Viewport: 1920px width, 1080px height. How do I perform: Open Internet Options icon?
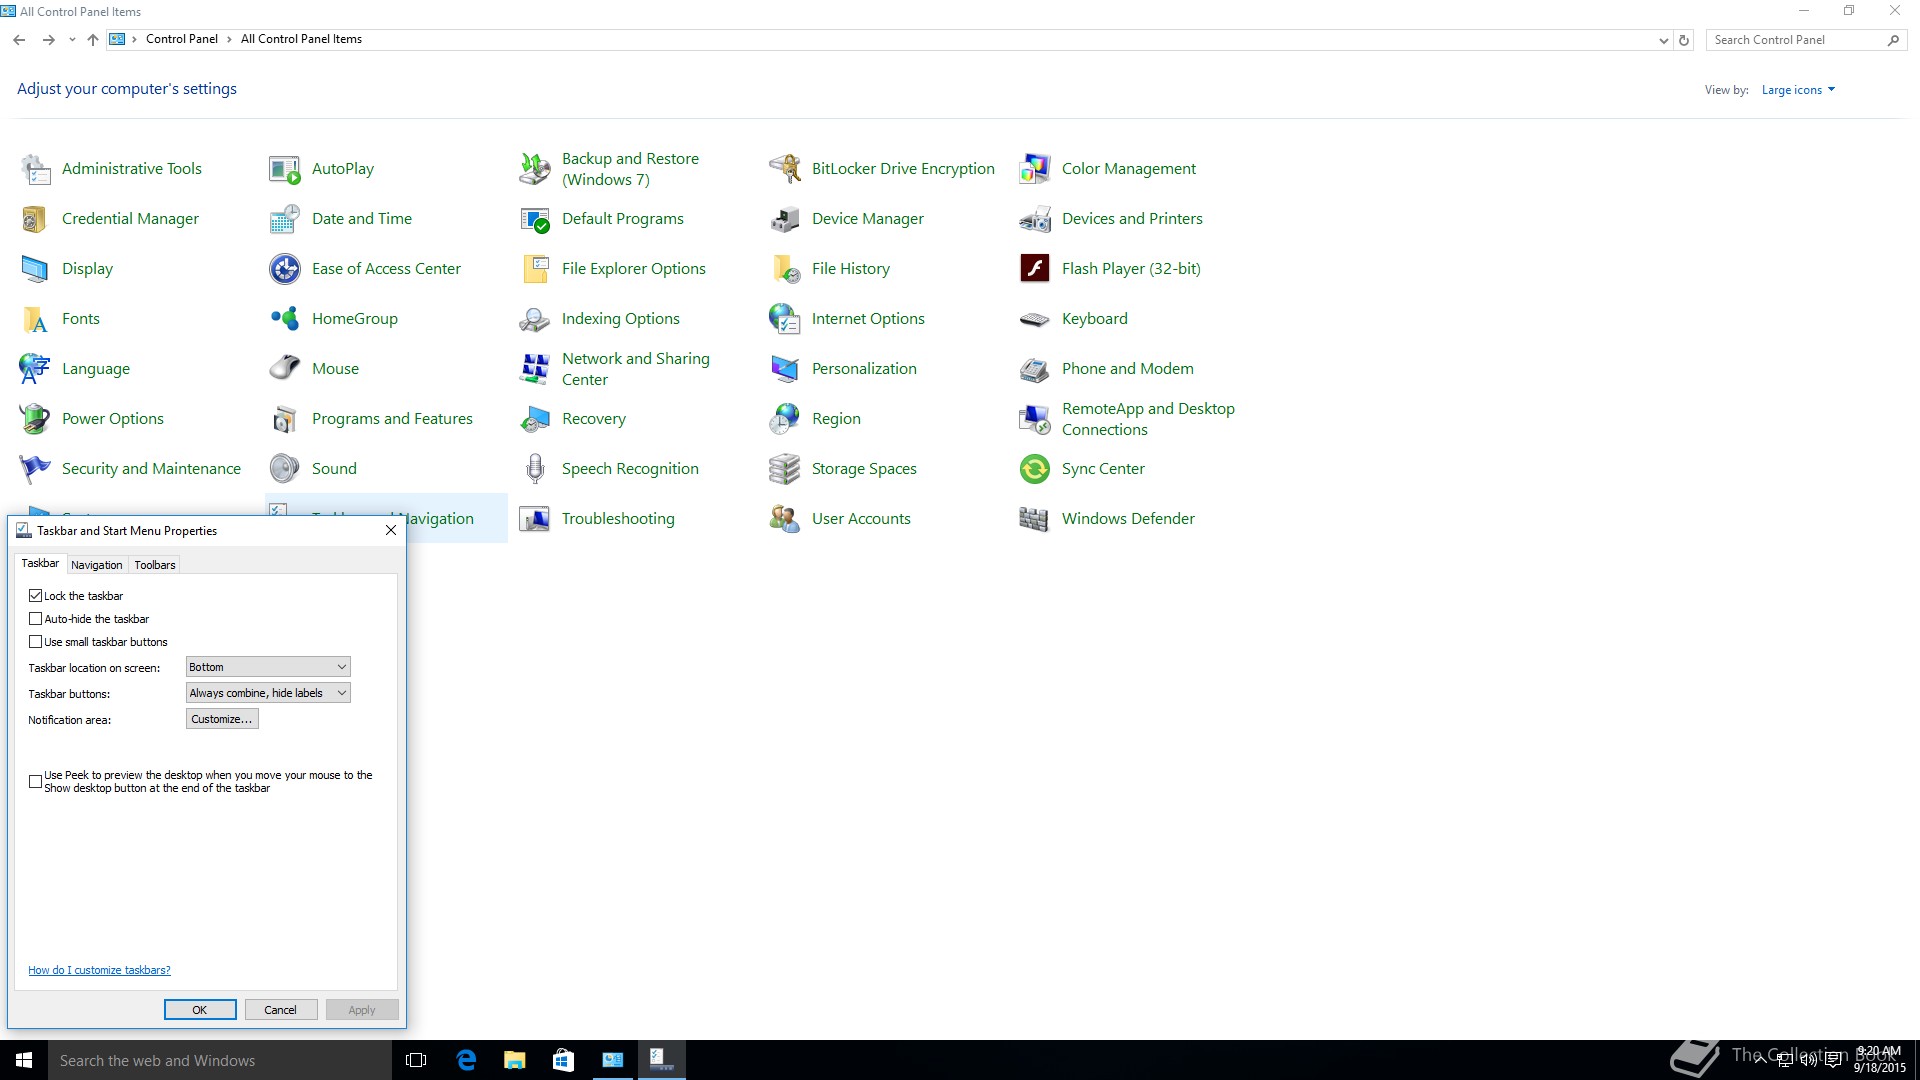pyautogui.click(x=785, y=319)
